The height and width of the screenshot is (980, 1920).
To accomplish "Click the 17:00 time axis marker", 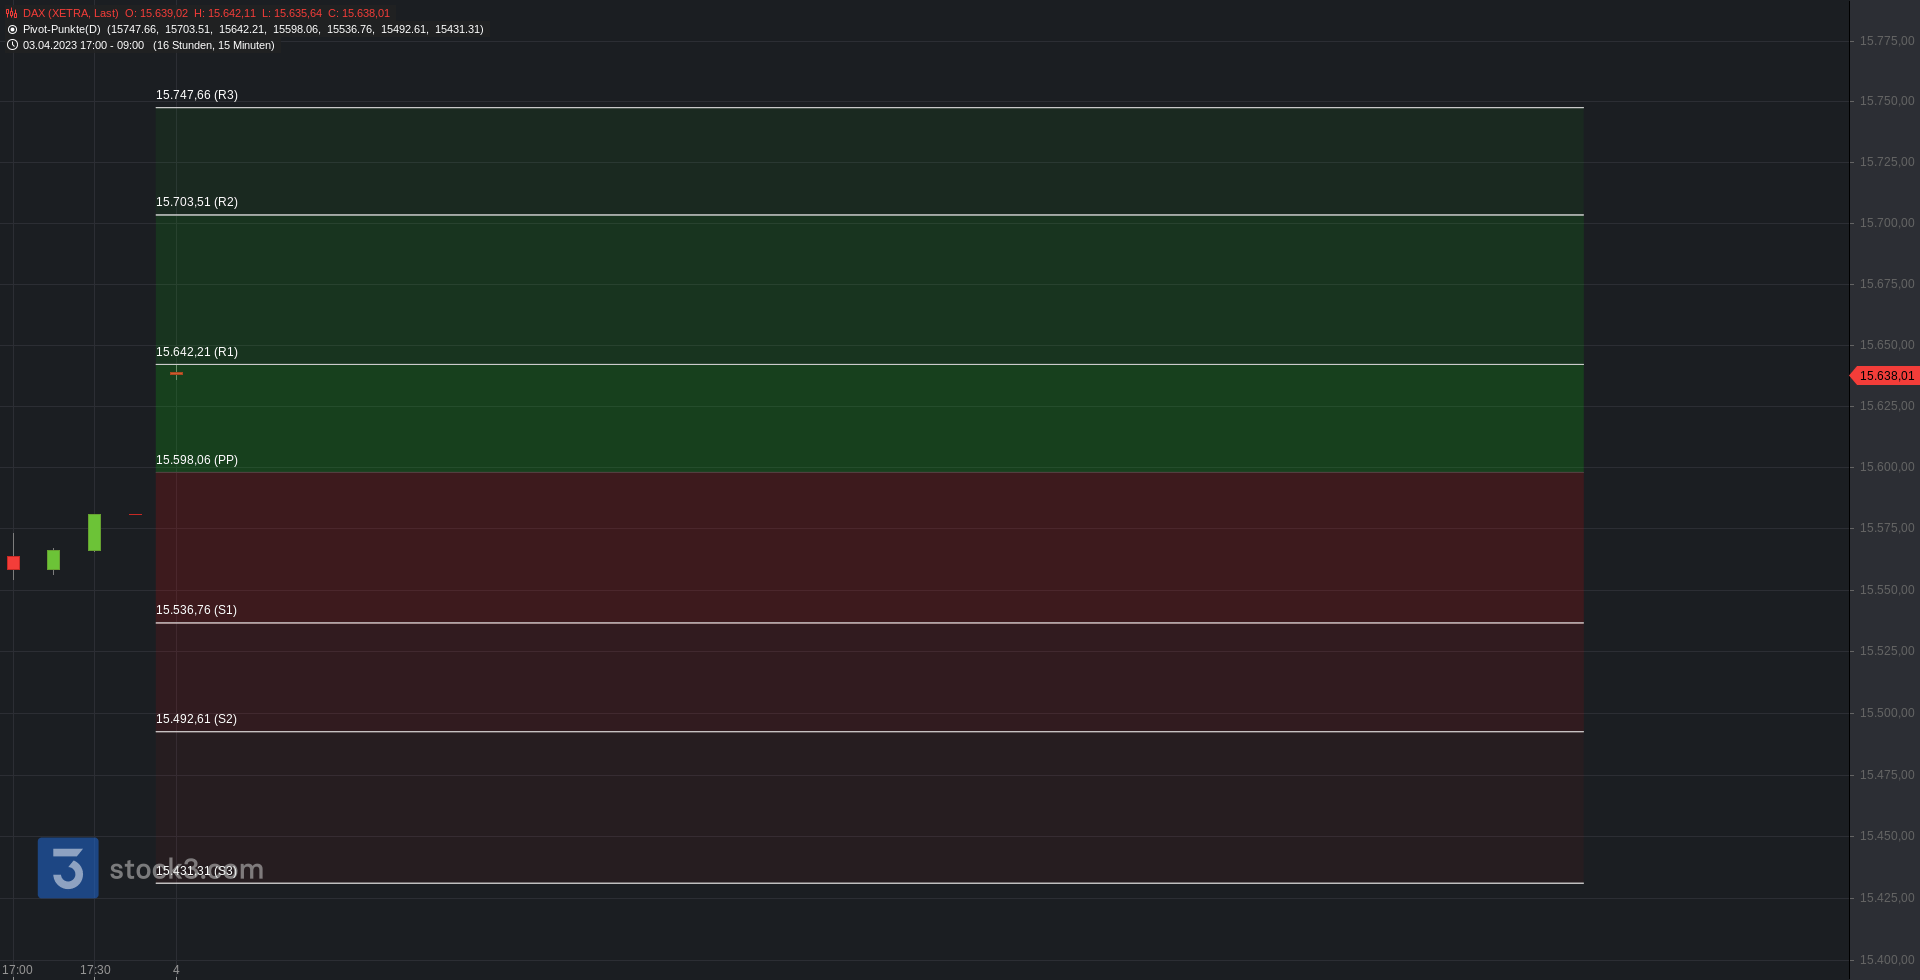I will tap(17, 970).
